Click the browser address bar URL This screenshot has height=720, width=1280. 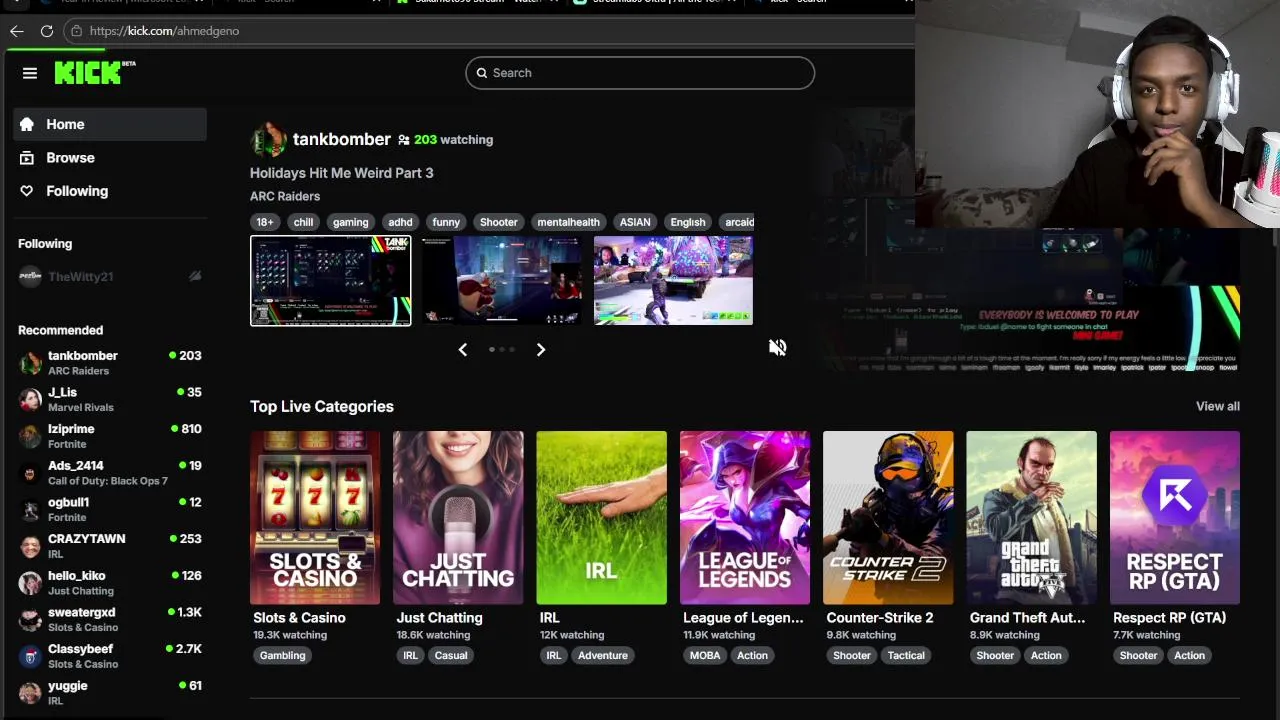(164, 31)
